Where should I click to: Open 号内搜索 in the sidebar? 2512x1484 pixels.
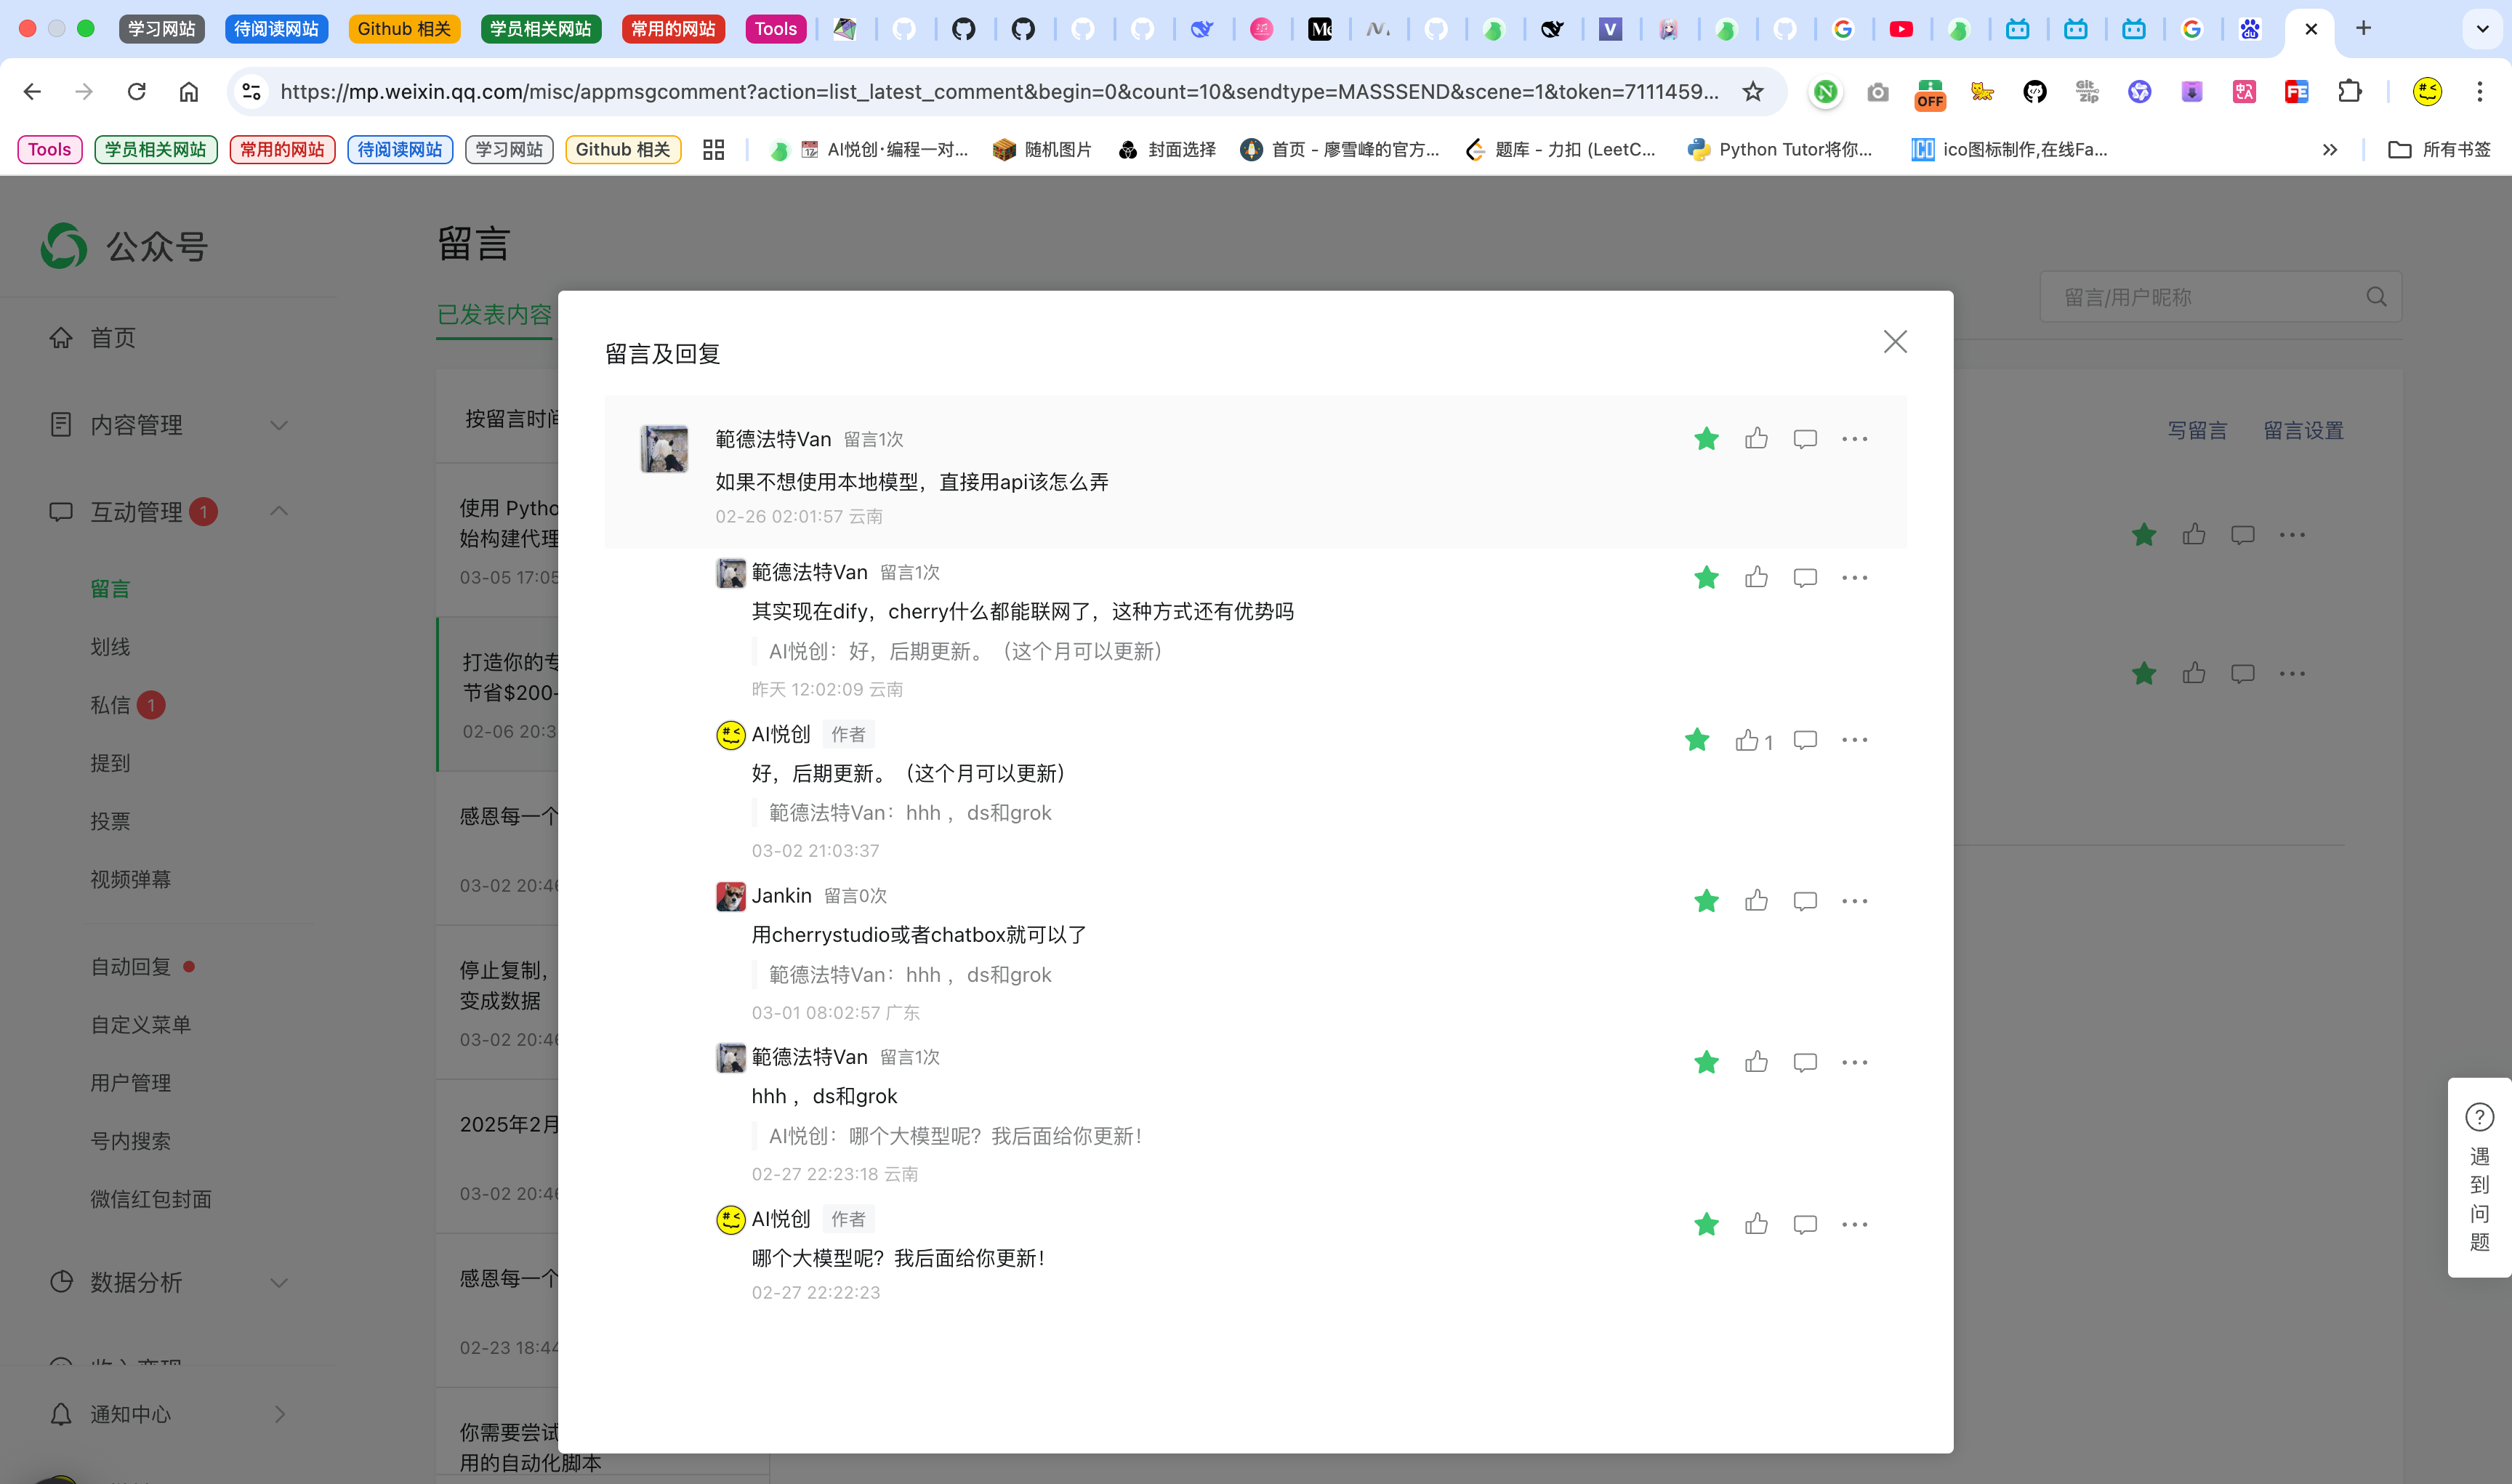131,1141
